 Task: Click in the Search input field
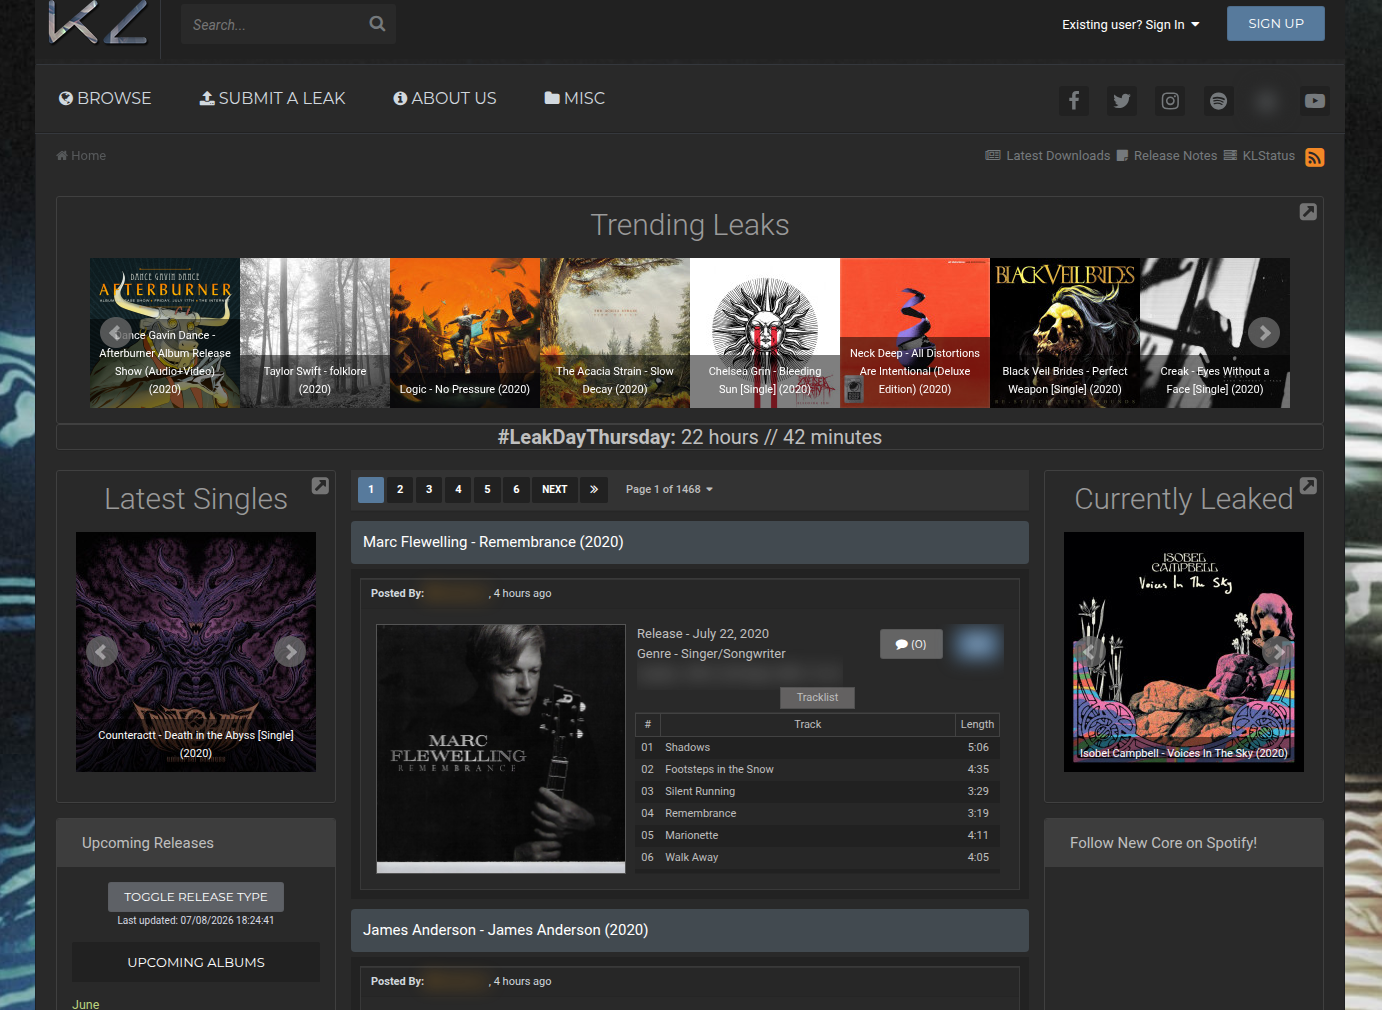point(273,24)
